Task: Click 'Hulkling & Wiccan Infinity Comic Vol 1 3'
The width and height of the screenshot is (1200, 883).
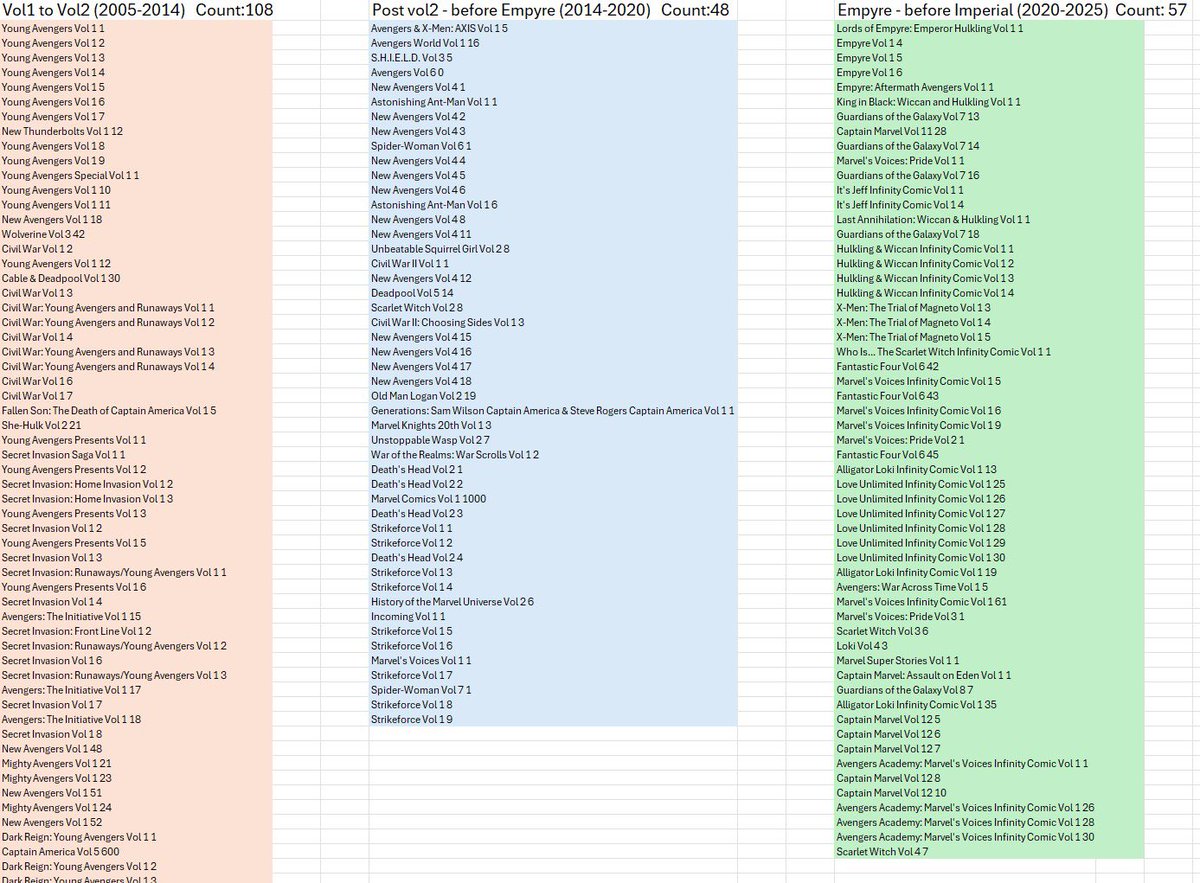Action: [990, 278]
